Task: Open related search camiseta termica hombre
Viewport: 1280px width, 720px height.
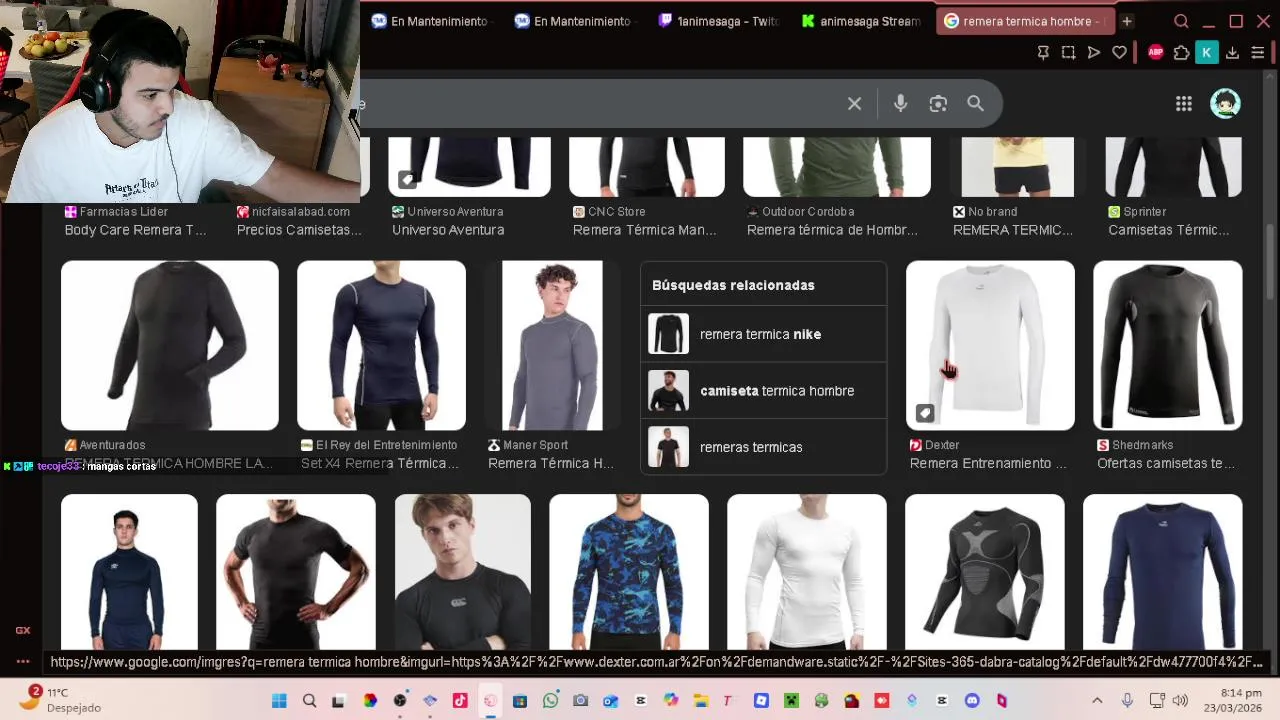Action: pos(764,391)
